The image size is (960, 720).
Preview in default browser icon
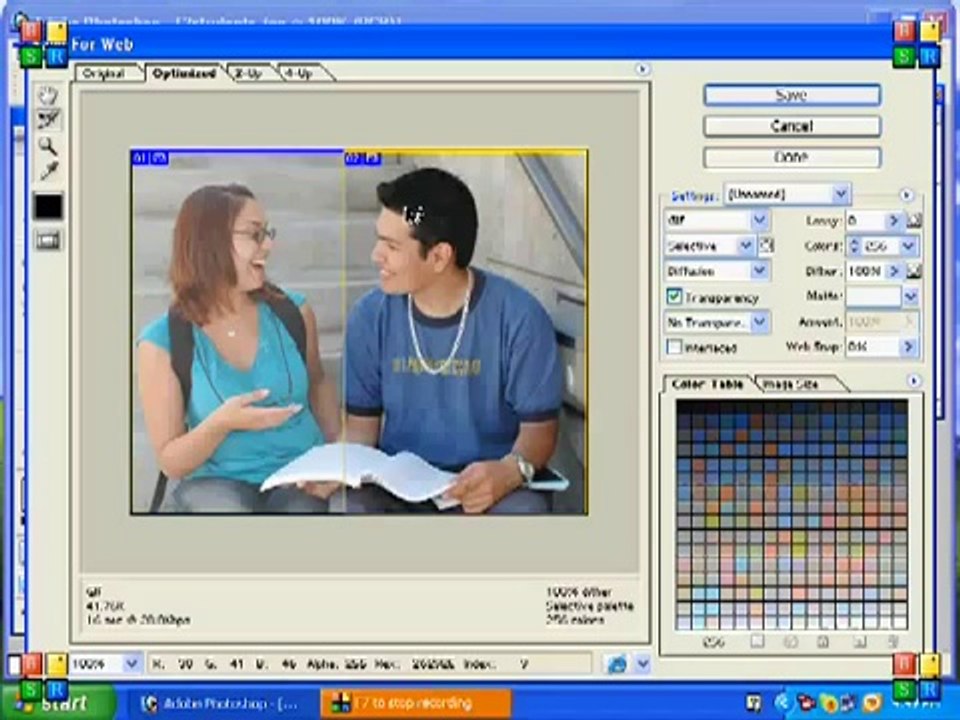617,664
